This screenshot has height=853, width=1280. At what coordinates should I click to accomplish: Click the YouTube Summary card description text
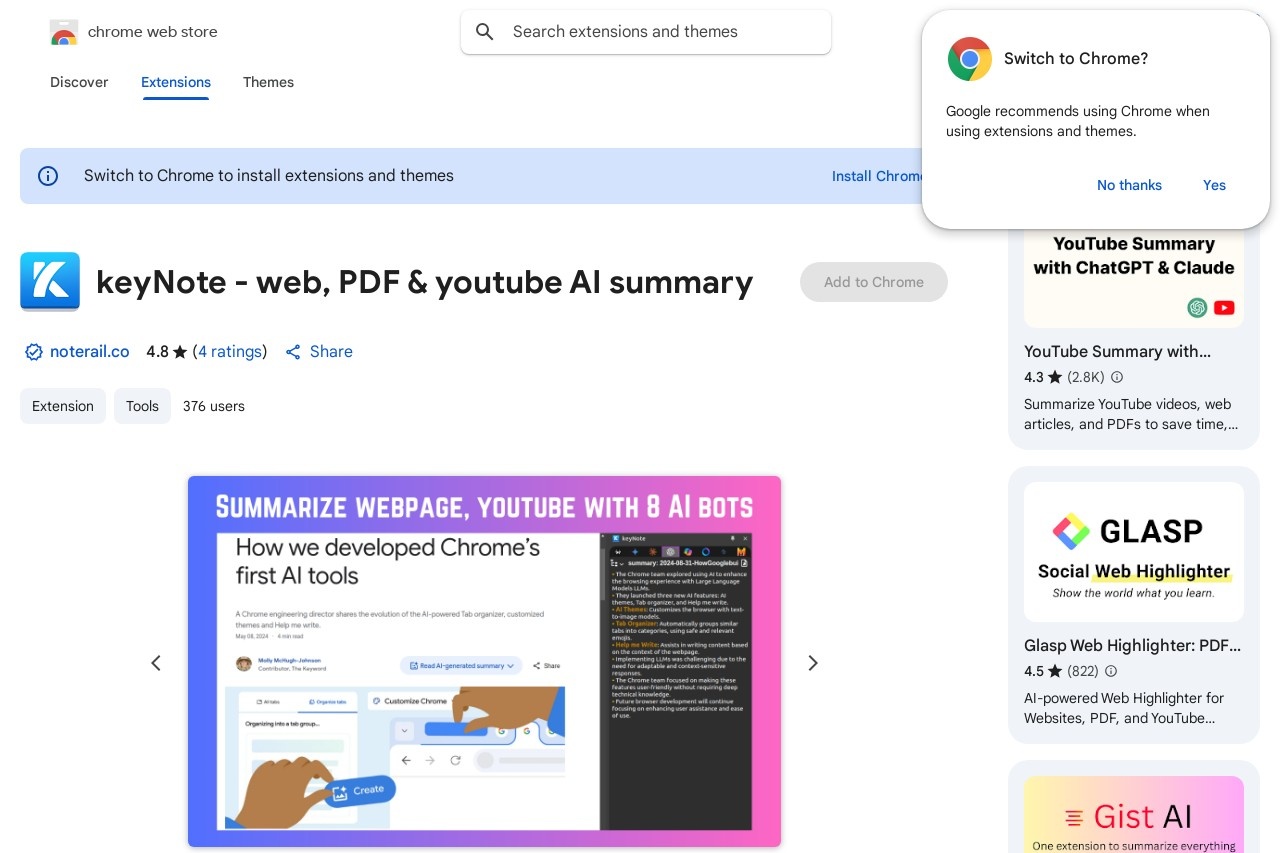1131,414
